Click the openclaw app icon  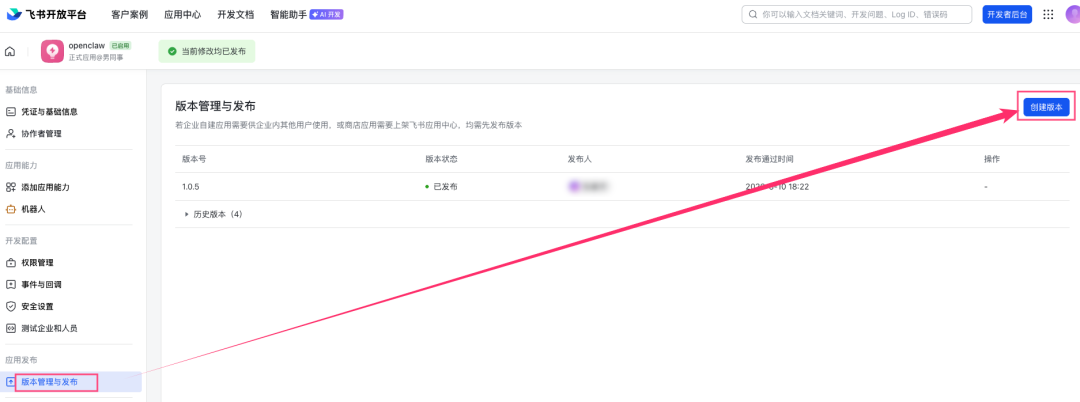(x=52, y=51)
